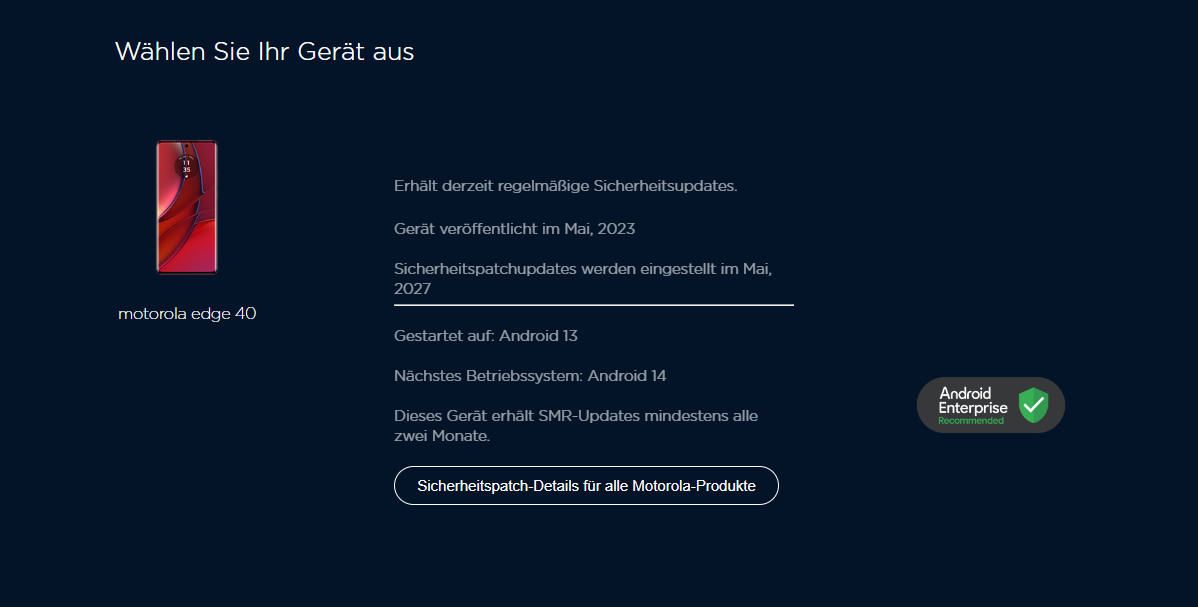Screen dimensions: 1198x607
Task: Click the text Erhält derzeit regelmäßige Sicherheitsupdates
Action: [x=565, y=186]
